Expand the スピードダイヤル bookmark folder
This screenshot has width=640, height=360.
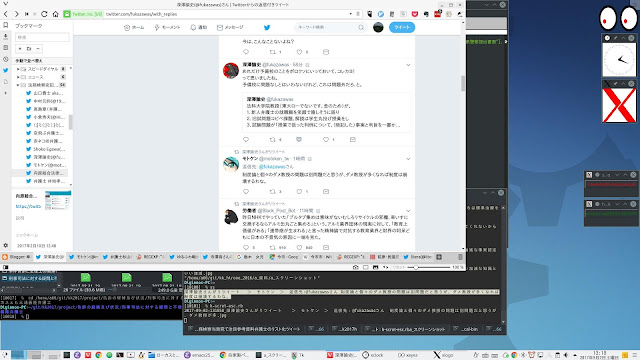[x=18, y=69]
